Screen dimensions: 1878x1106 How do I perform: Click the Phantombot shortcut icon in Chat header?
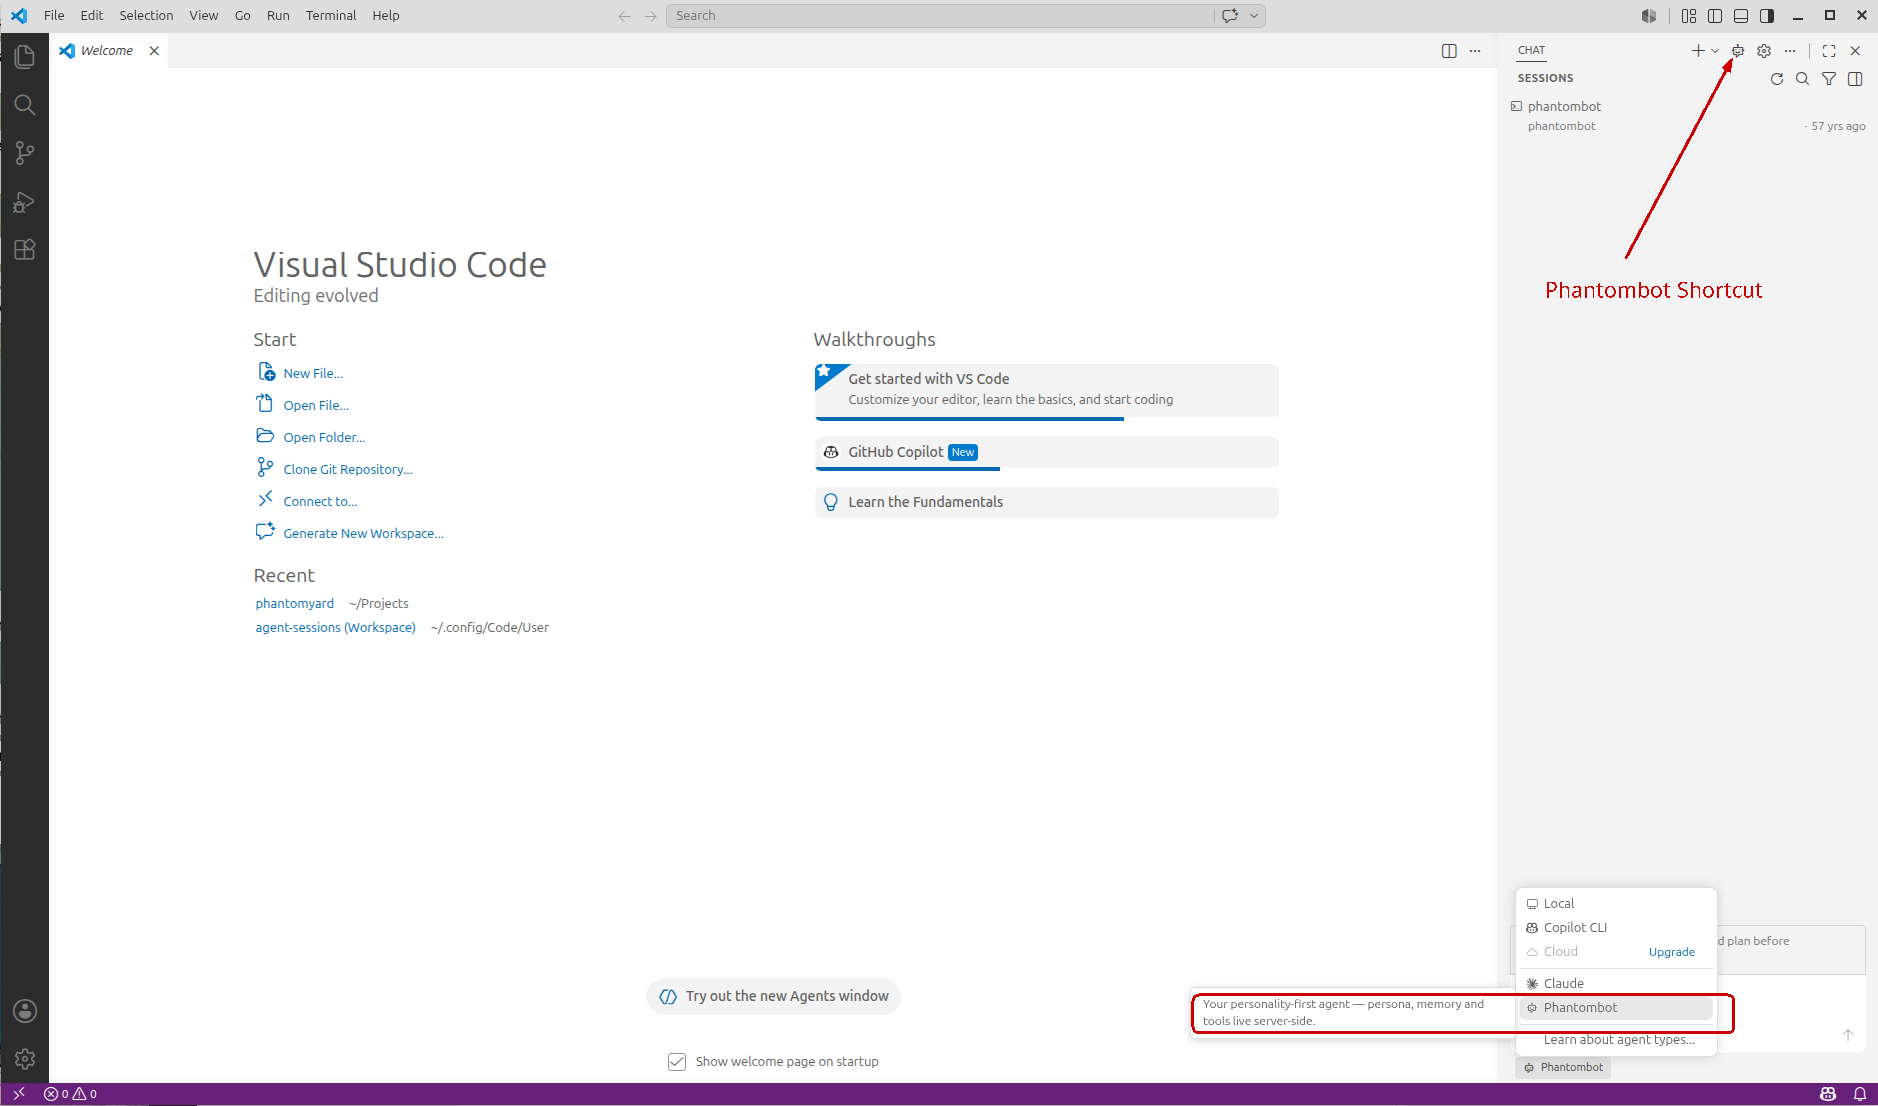pos(1738,51)
